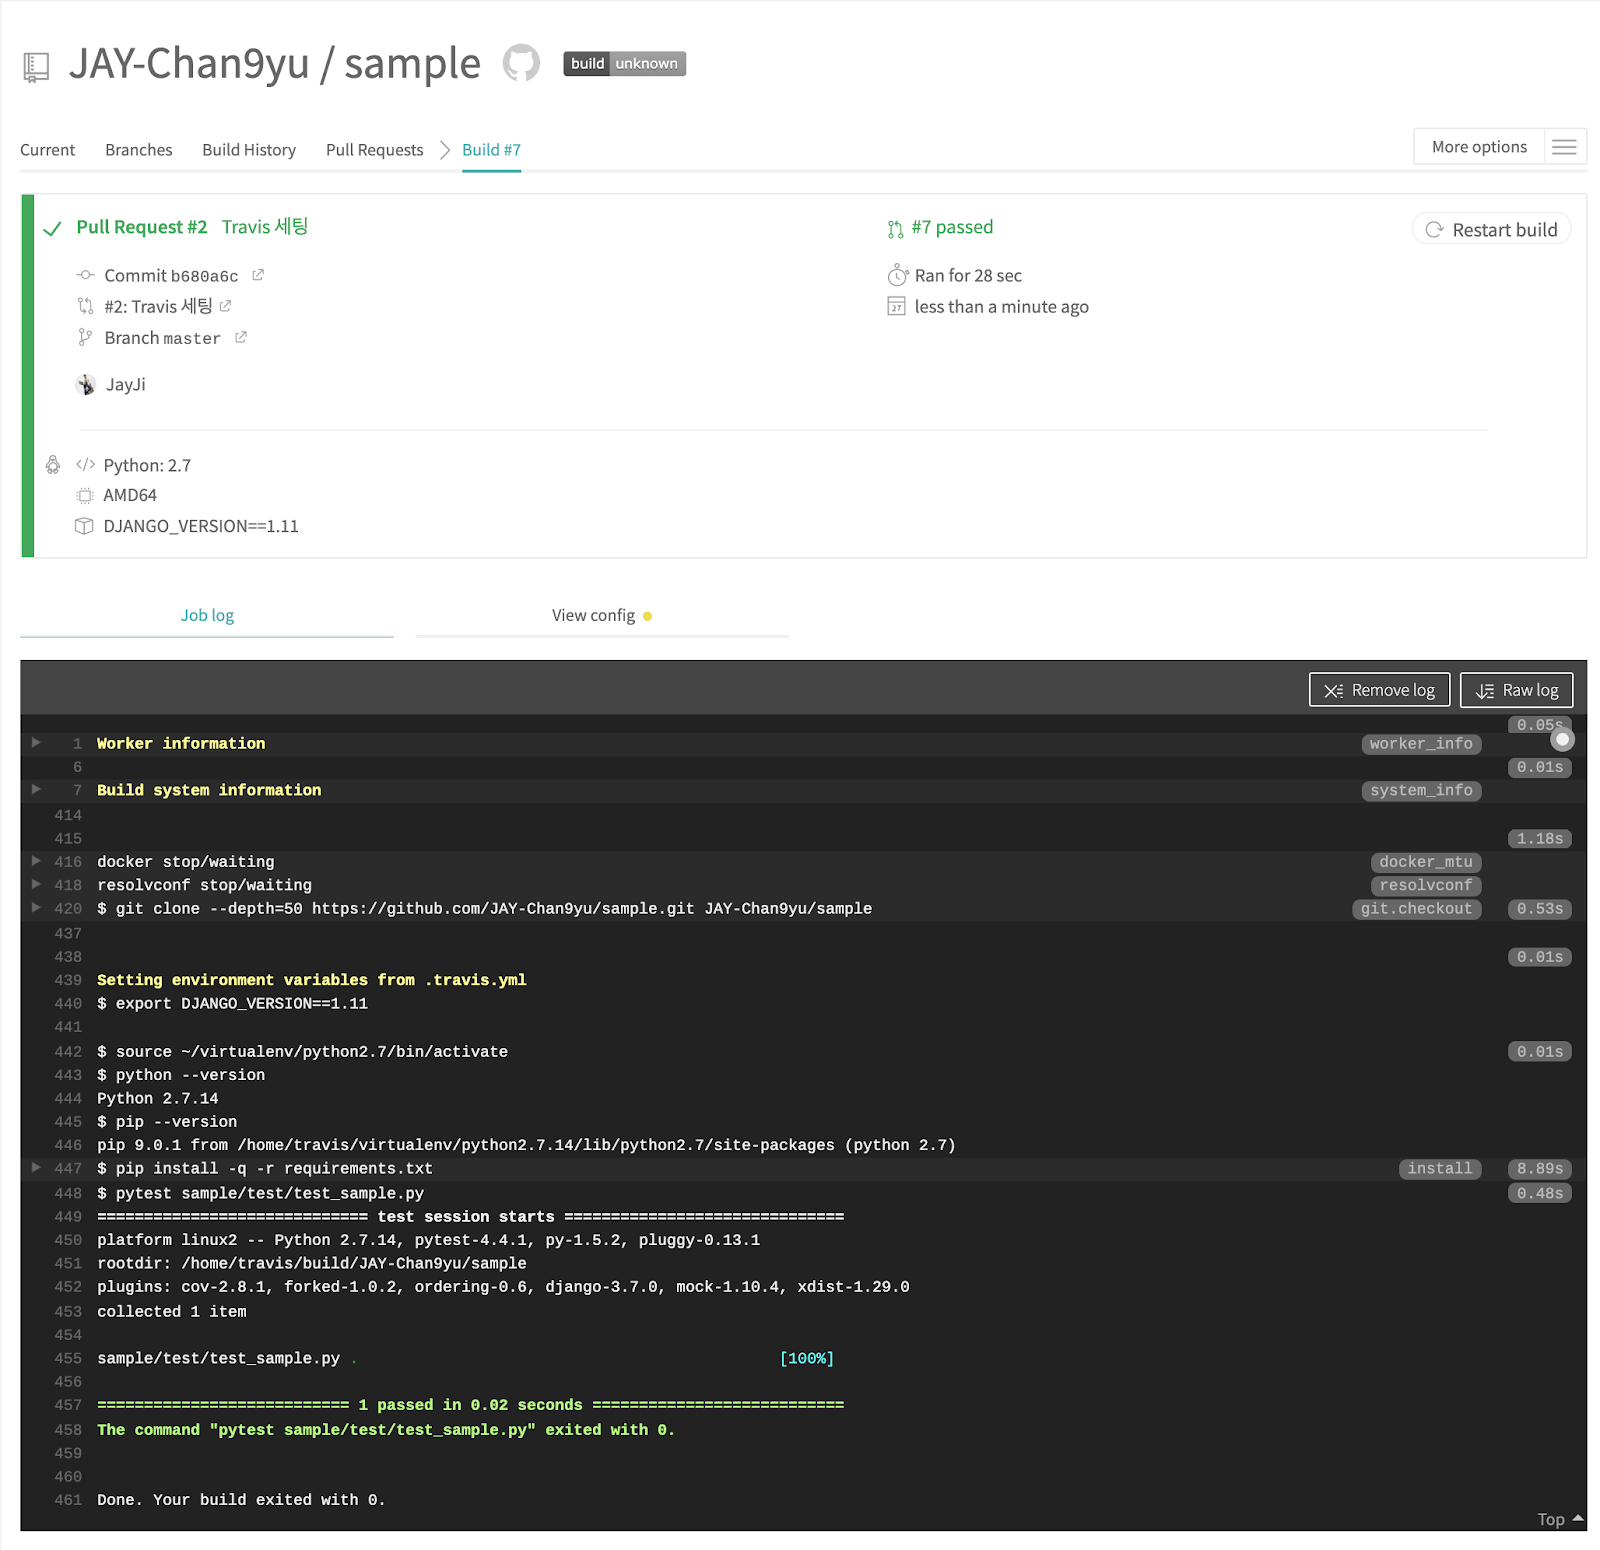This screenshot has width=1600, height=1550.
Task: Jump to Top of the log
Action: (x=1559, y=1519)
